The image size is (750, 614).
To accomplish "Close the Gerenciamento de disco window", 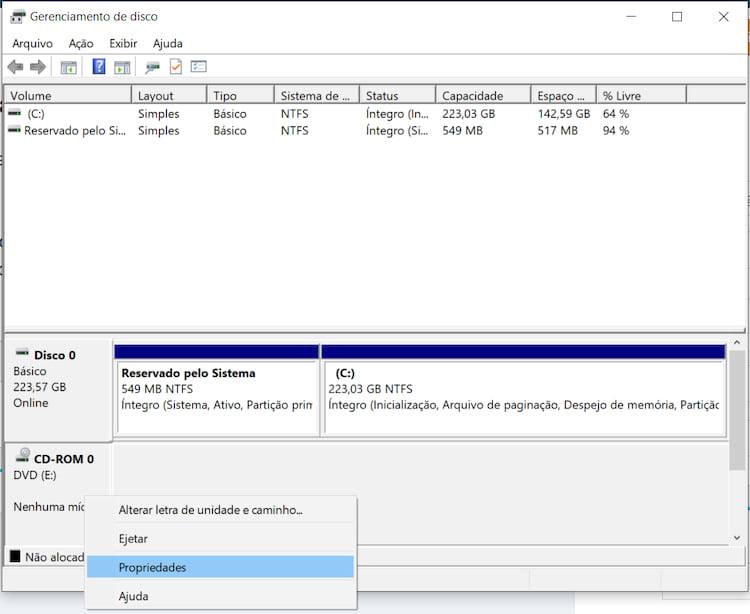I will [x=723, y=17].
